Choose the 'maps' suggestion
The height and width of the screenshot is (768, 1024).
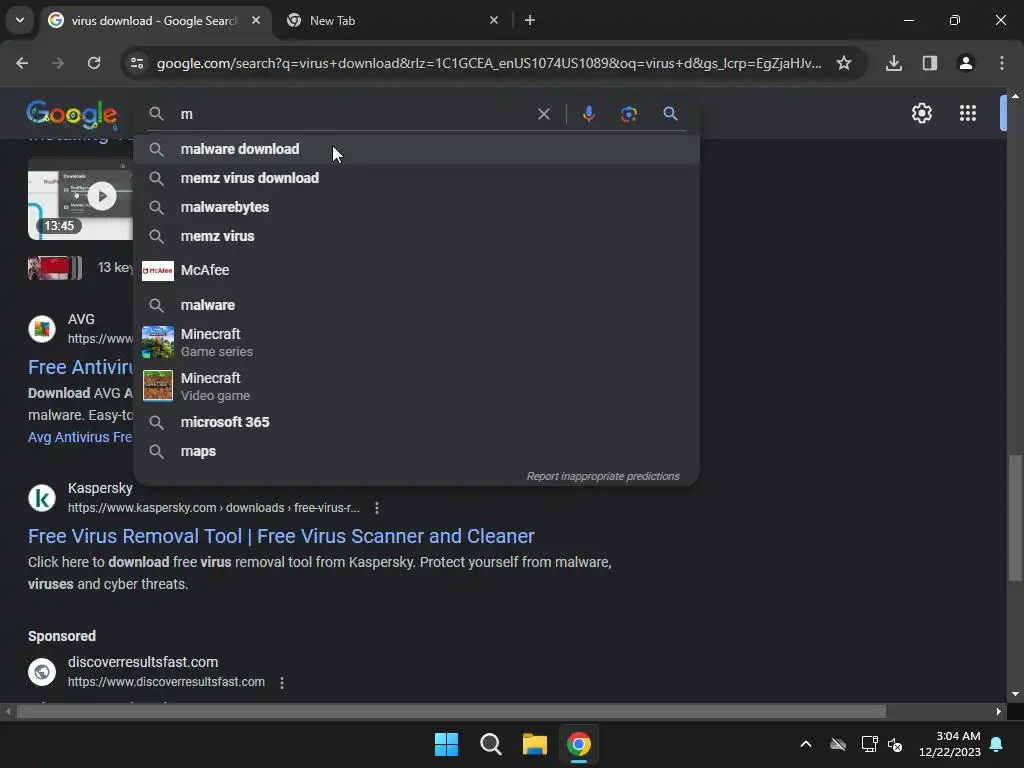pyautogui.click(x=417, y=451)
